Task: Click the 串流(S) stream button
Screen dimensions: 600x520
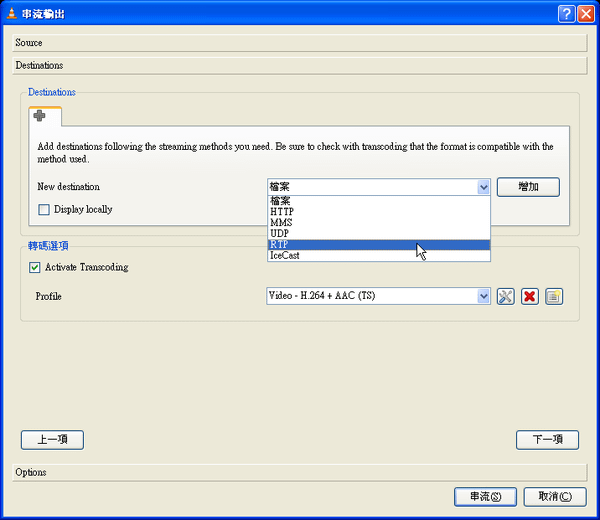Action: click(485, 497)
